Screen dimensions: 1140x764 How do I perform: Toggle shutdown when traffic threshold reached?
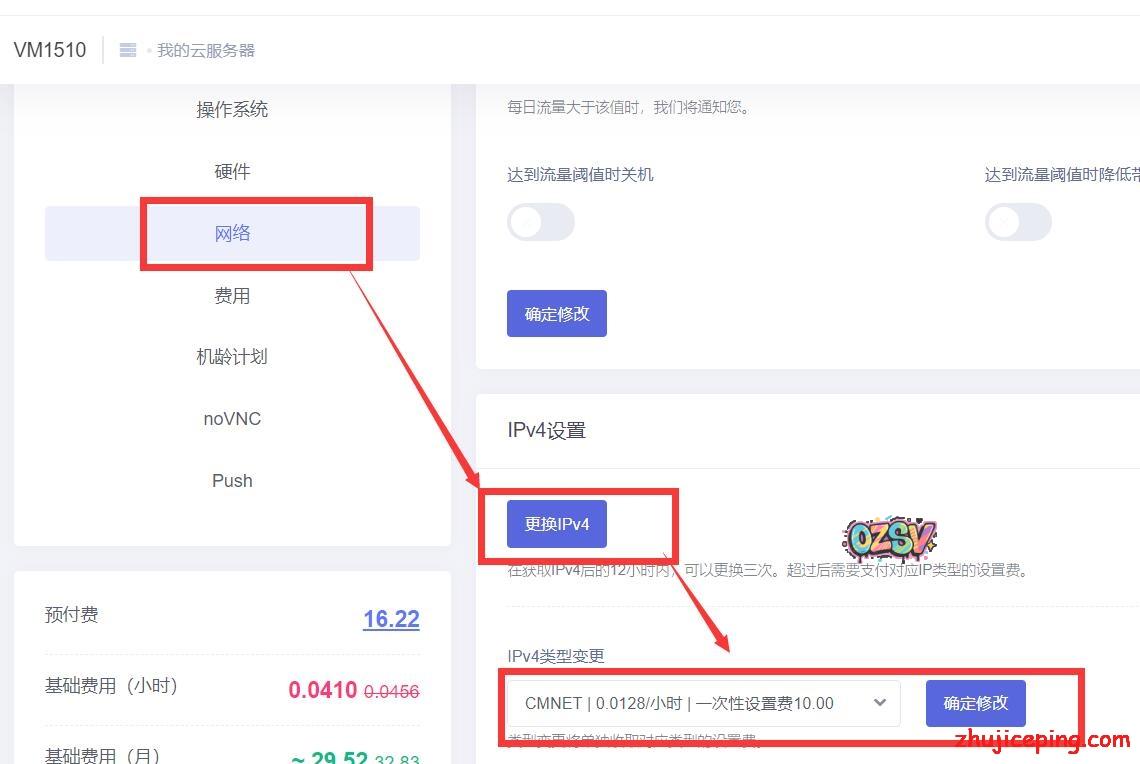(x=540, y=222)
